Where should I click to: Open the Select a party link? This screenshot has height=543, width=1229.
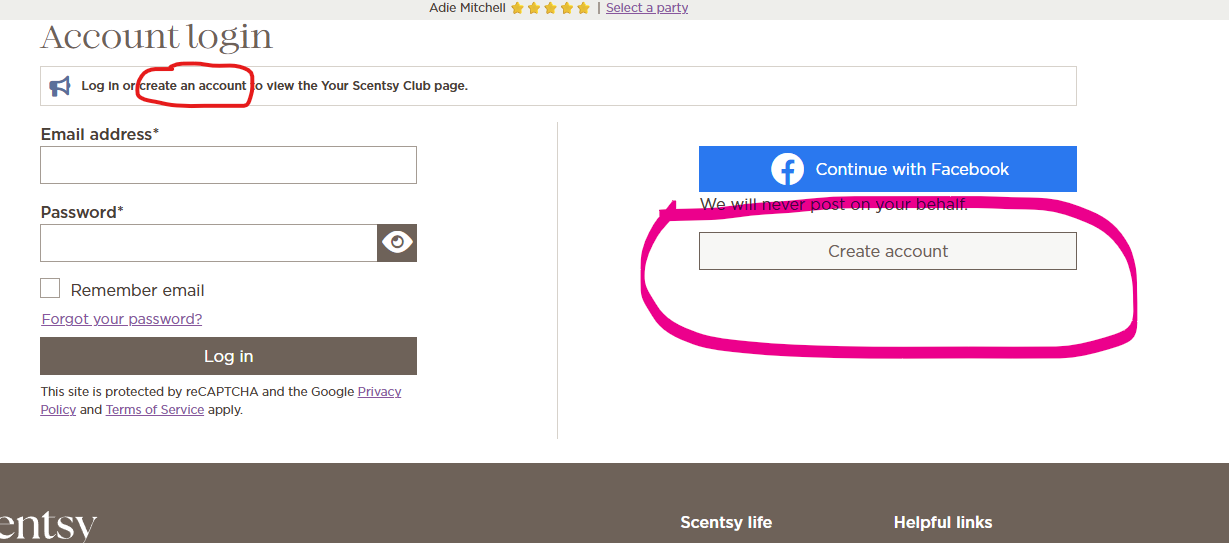[647, 8]
